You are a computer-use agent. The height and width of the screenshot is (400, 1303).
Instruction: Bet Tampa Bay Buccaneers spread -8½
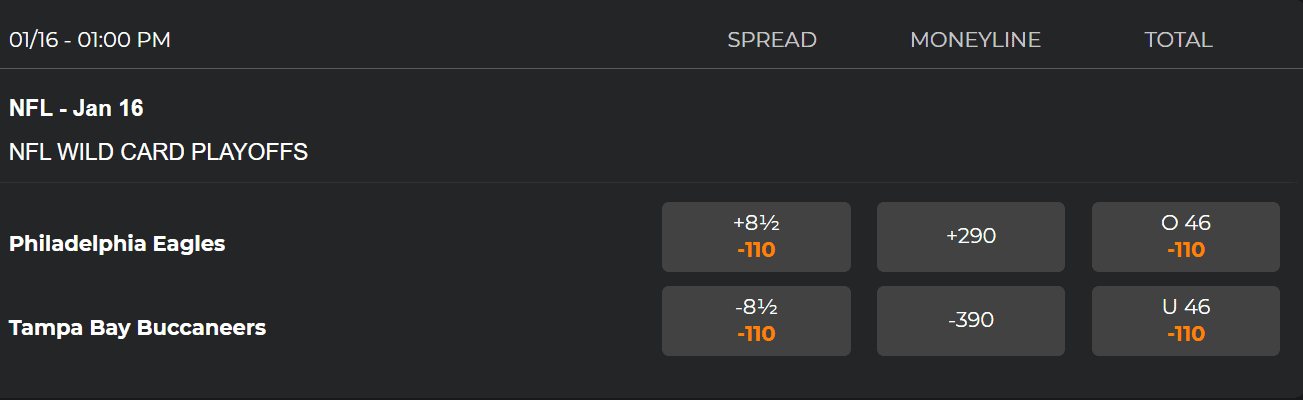click(756, 321)
